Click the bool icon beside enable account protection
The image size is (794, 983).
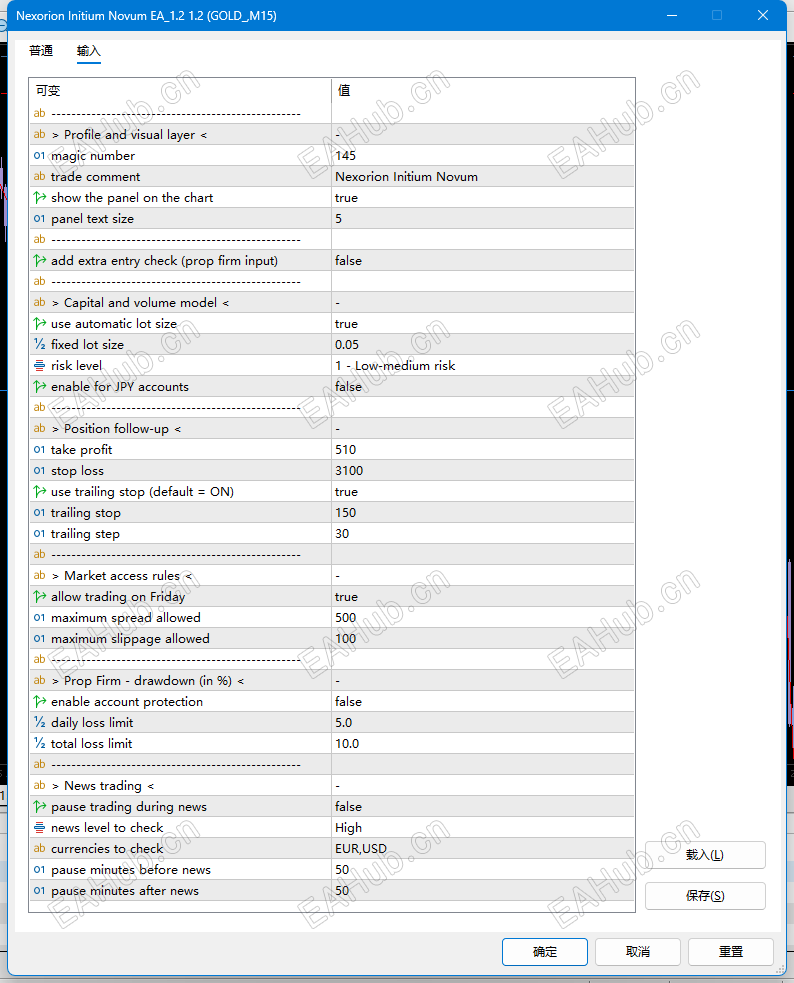point(39,702)
